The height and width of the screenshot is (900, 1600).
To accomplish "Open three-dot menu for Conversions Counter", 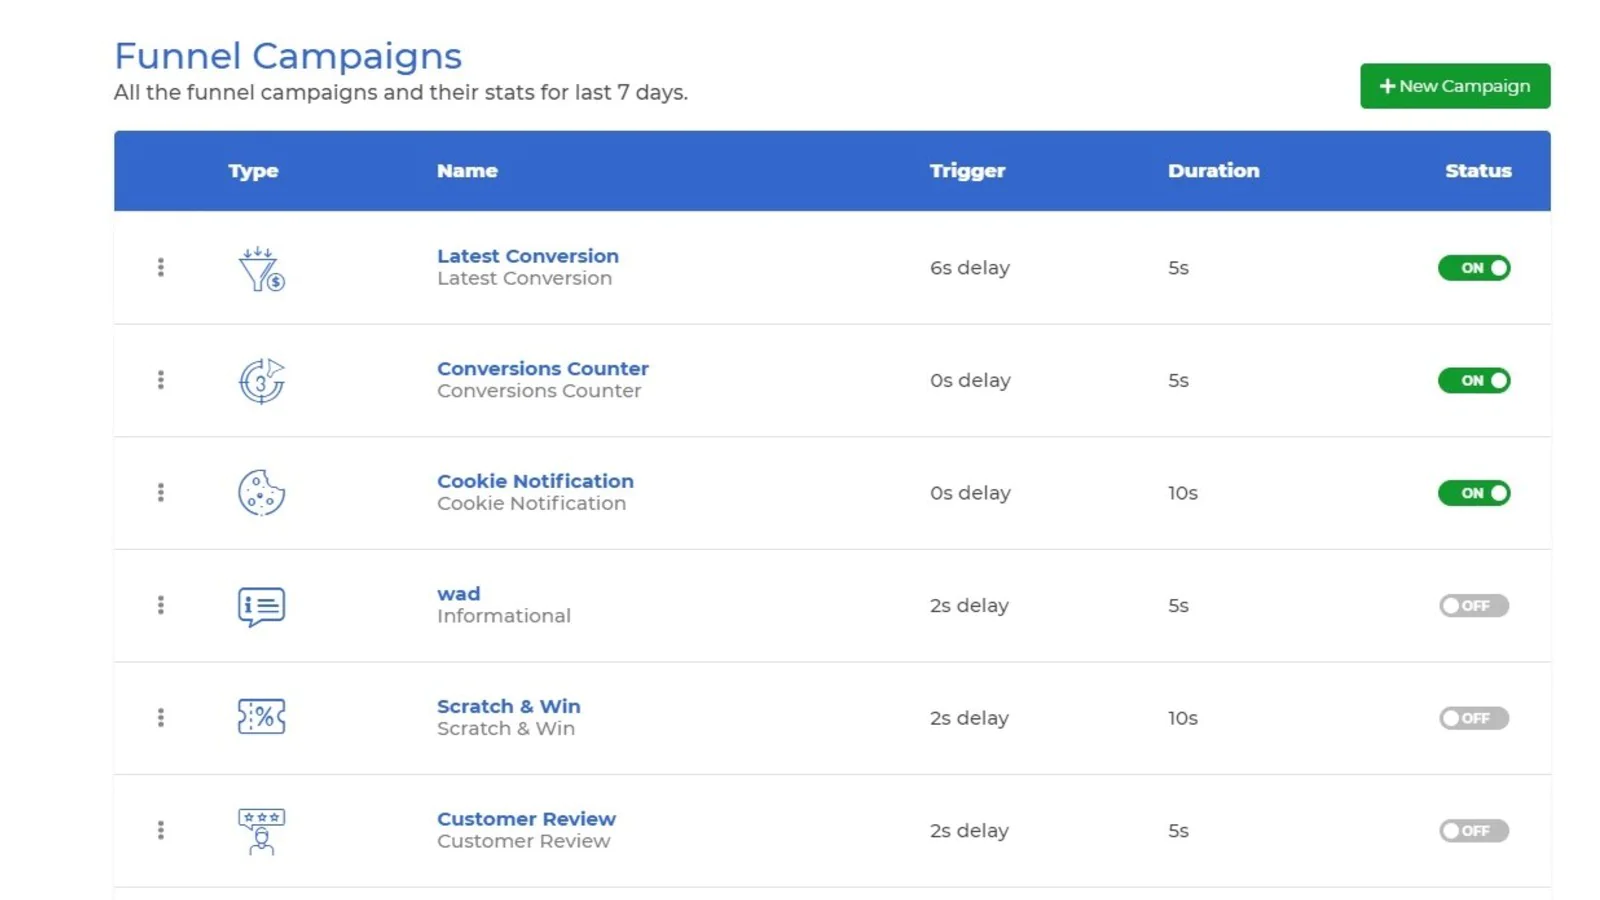I will [160, 380].
